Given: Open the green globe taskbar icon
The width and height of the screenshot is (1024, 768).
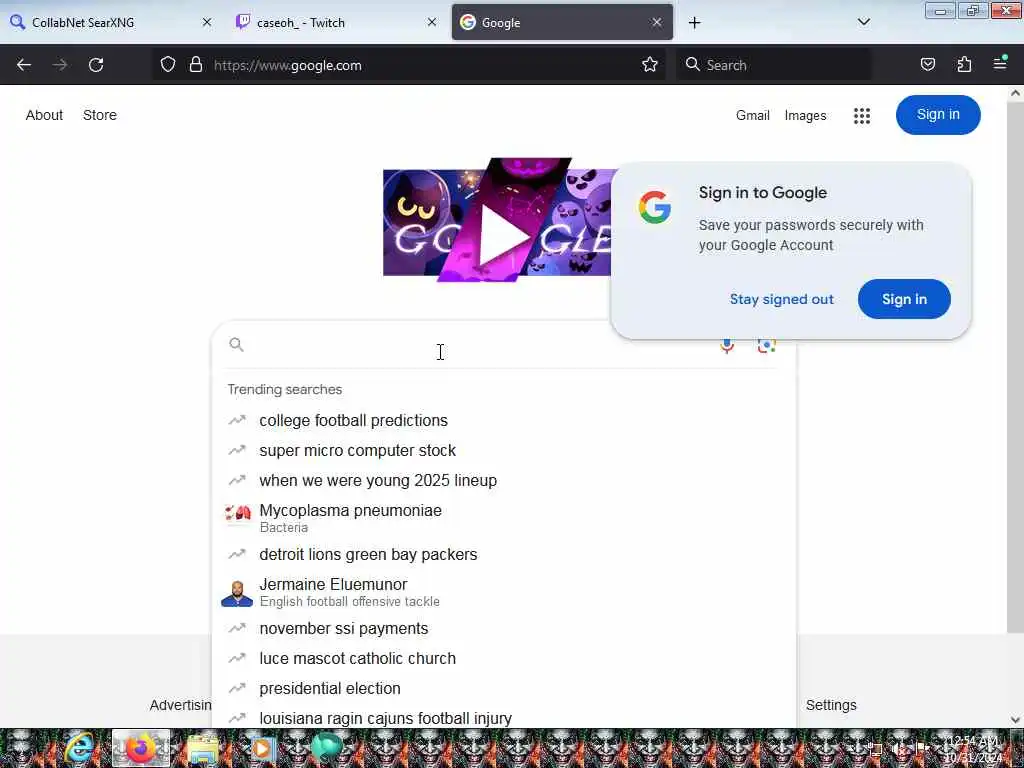Looking at the screenshot, I should coord(326,748).
